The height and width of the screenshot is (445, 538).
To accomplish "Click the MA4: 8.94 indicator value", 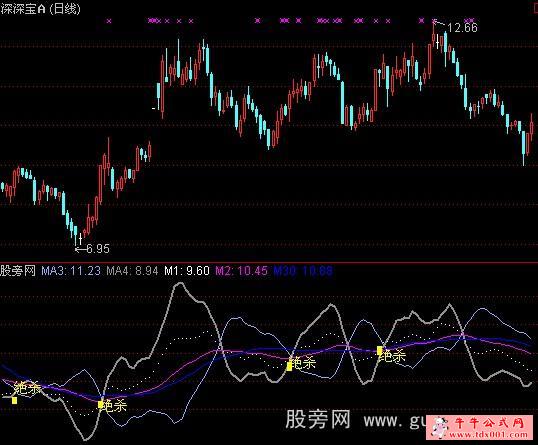I will coord(132,271).
